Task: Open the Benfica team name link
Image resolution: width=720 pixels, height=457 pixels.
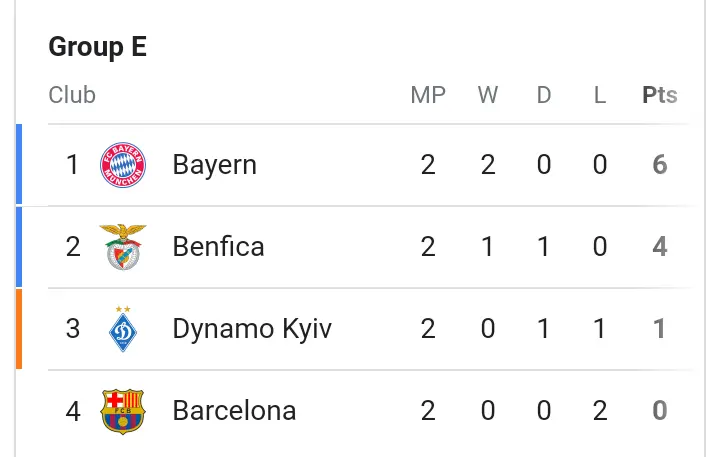Action: 219,247
